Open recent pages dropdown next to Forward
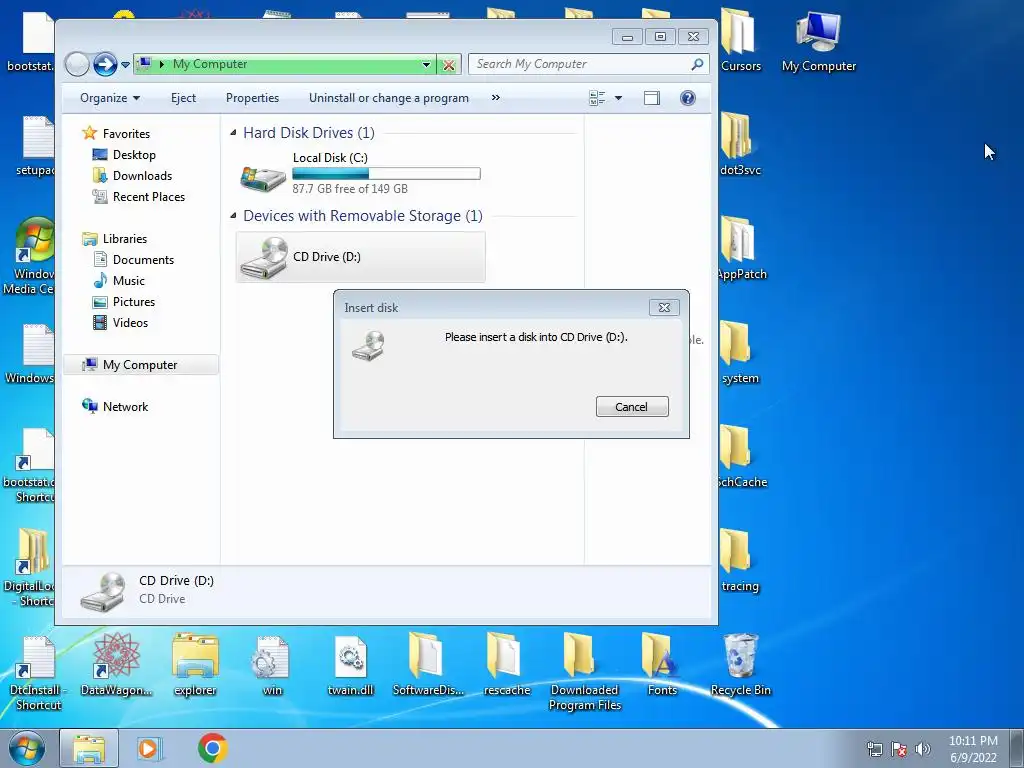This screenshot has height=768, width=1024. click(x=125, y=65)
